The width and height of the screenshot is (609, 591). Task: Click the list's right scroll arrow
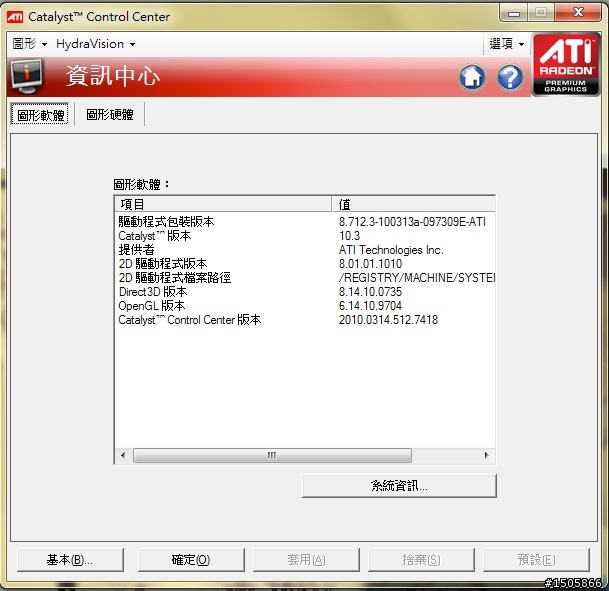(487, 455)
